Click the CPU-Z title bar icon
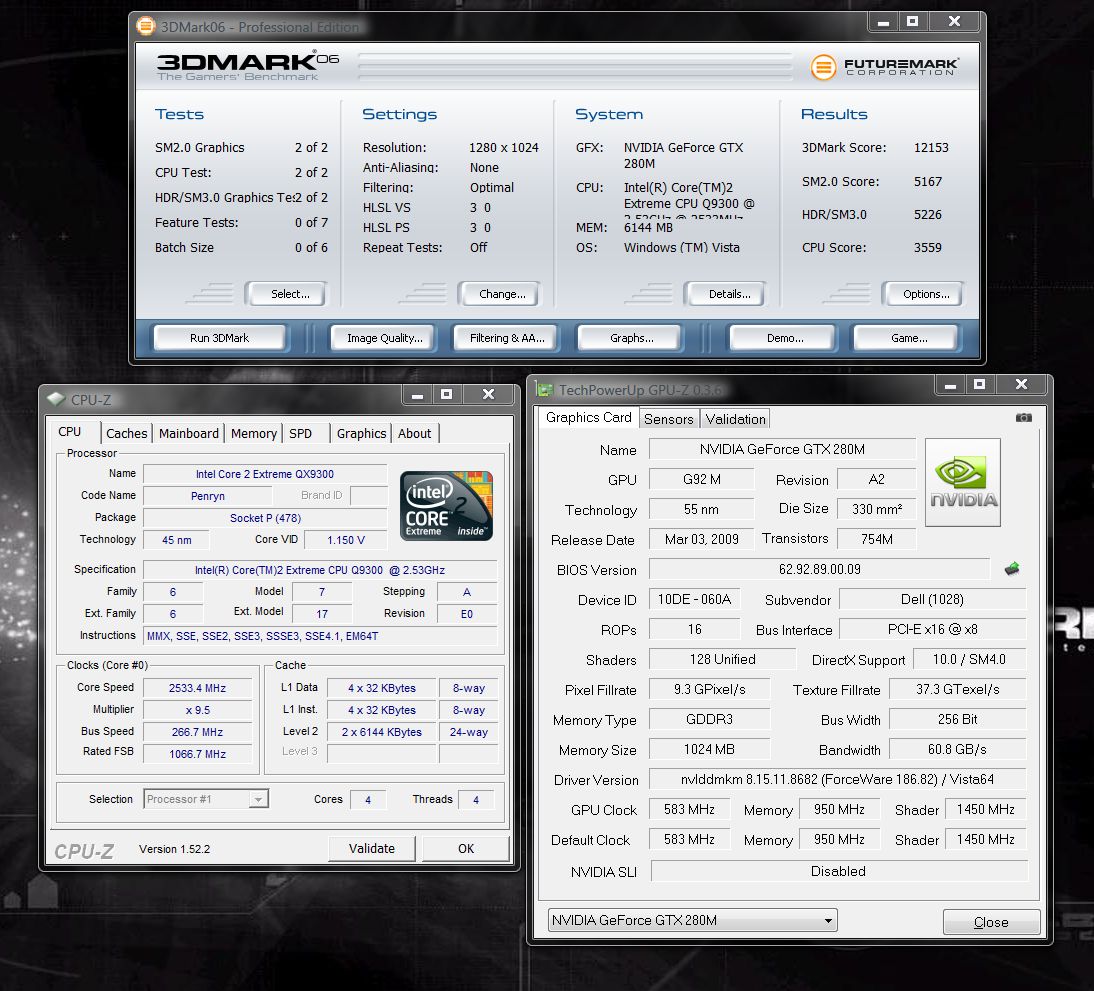1094x991 pixels. tap(56, 399)
